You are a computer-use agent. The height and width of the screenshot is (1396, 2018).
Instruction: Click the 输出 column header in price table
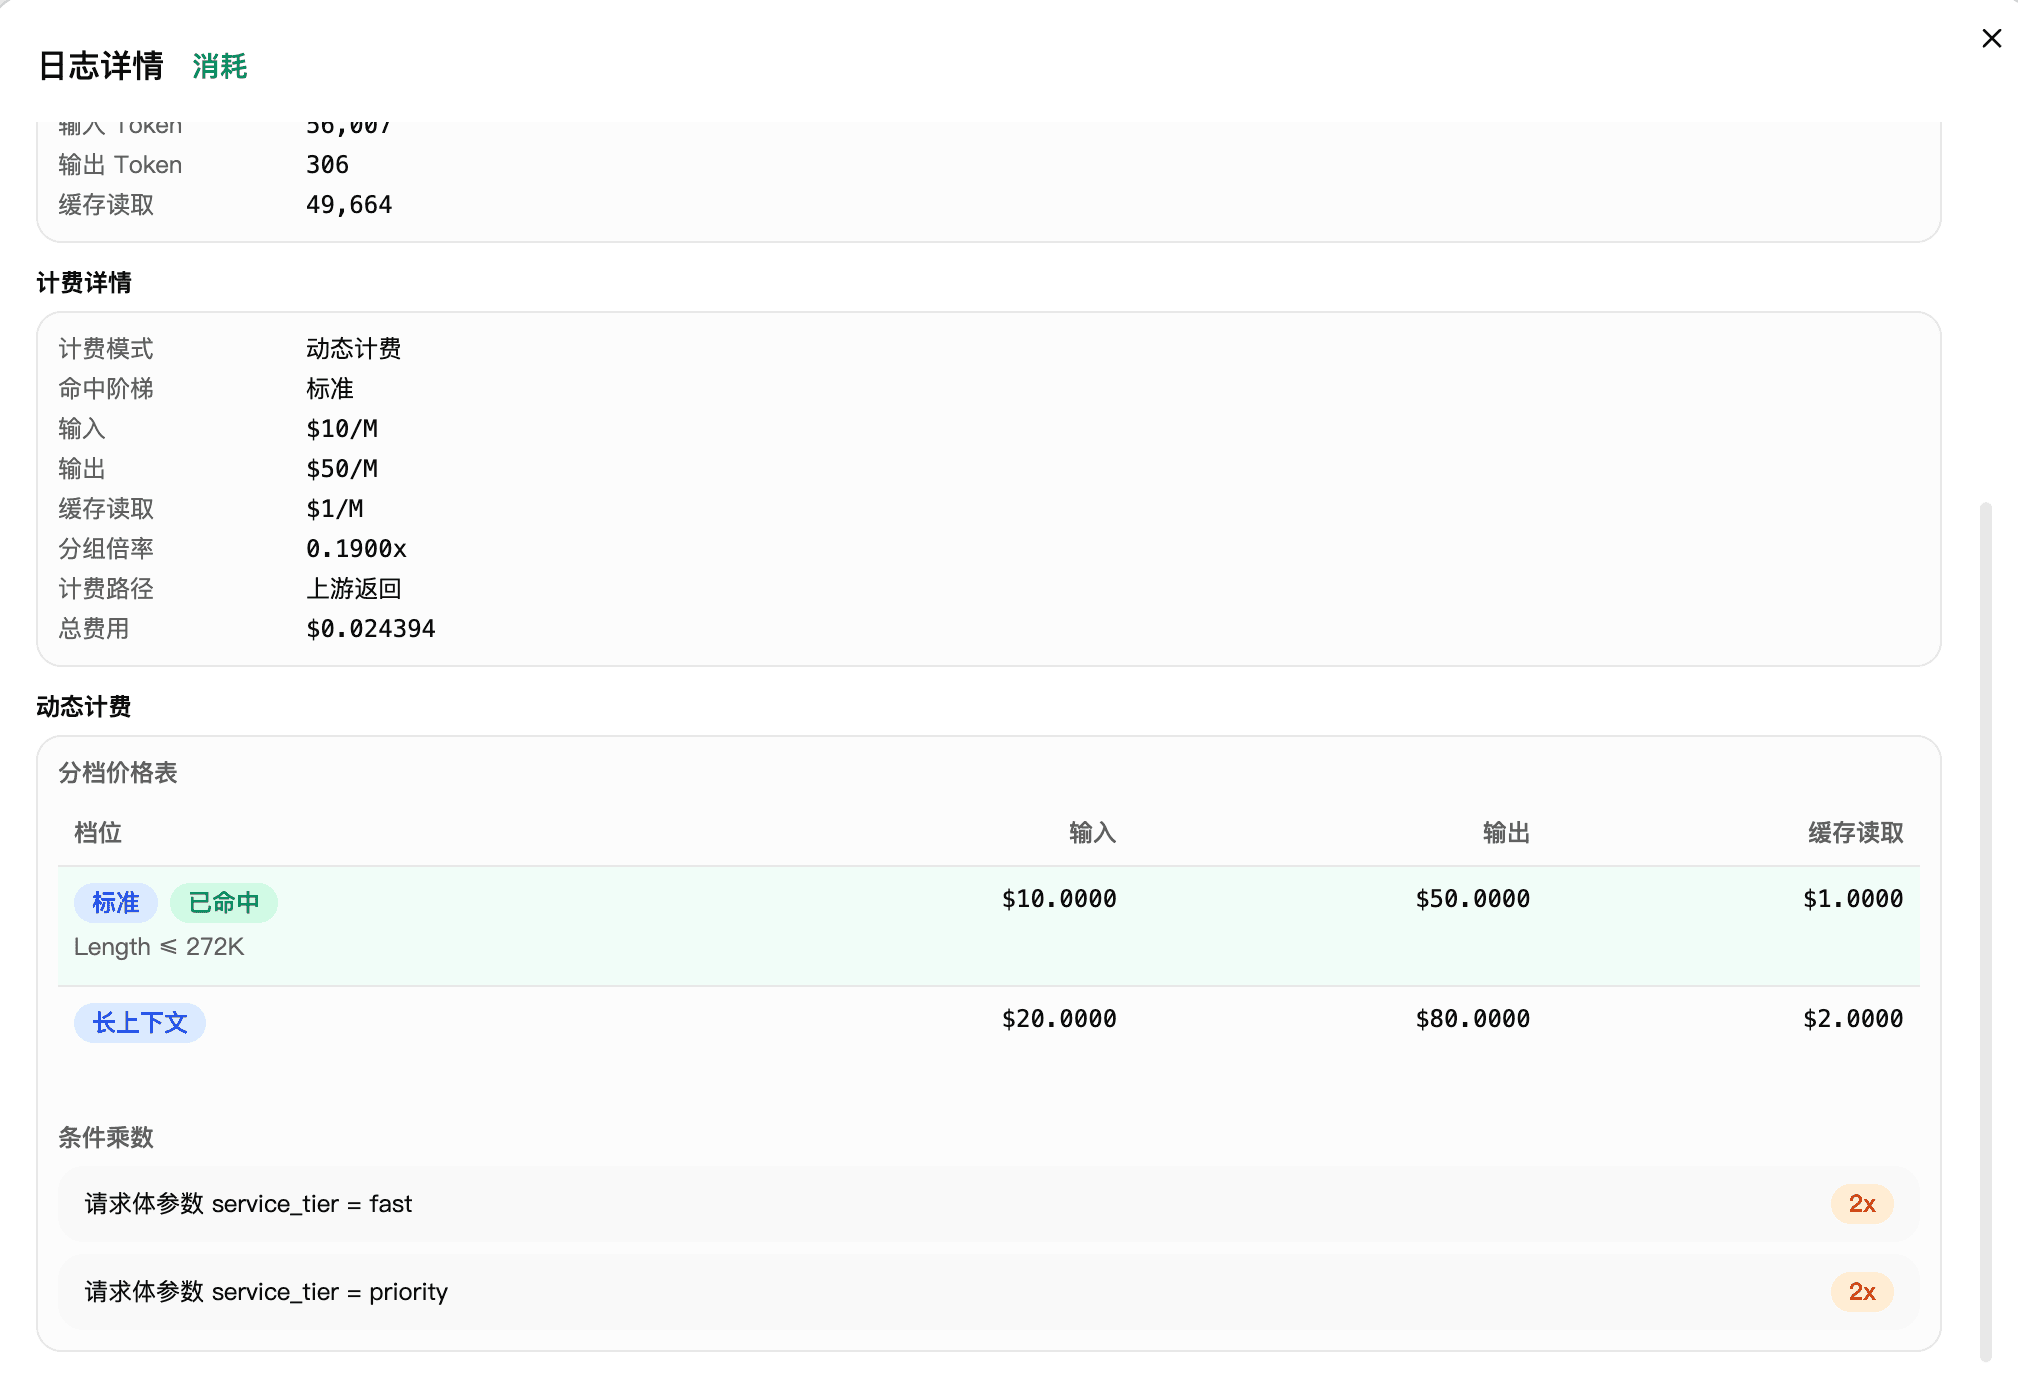click(x=1506, y=833)
